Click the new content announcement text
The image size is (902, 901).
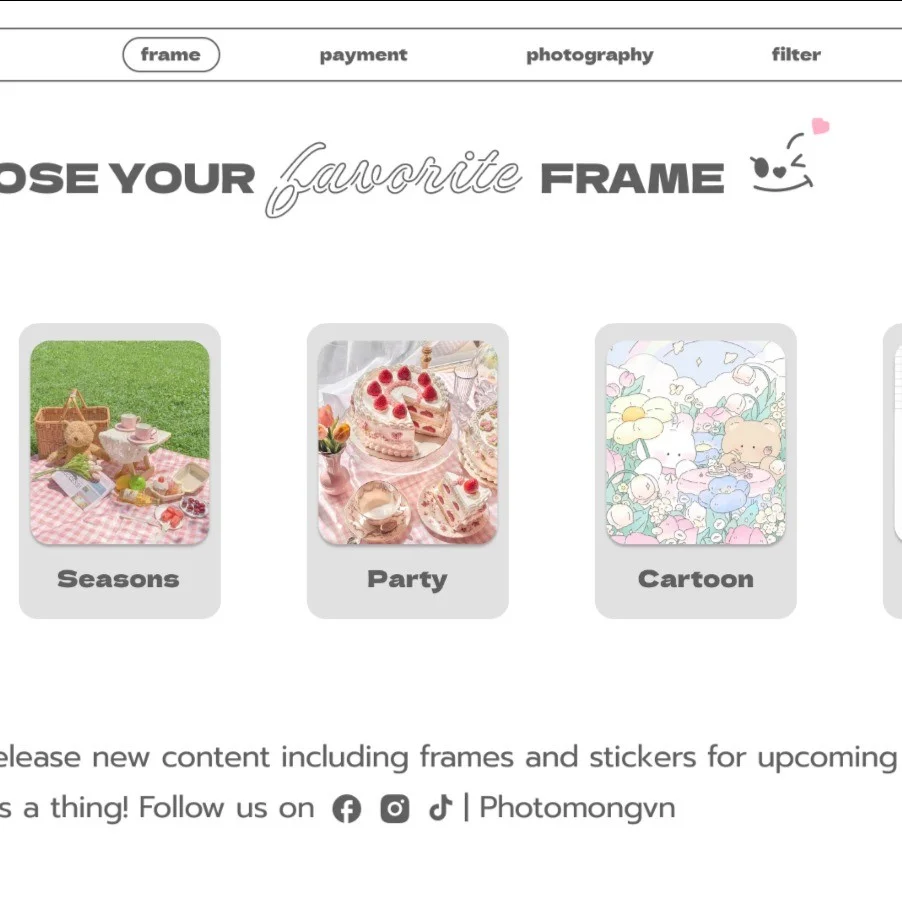pyautogui.click(x=449, y=757)
